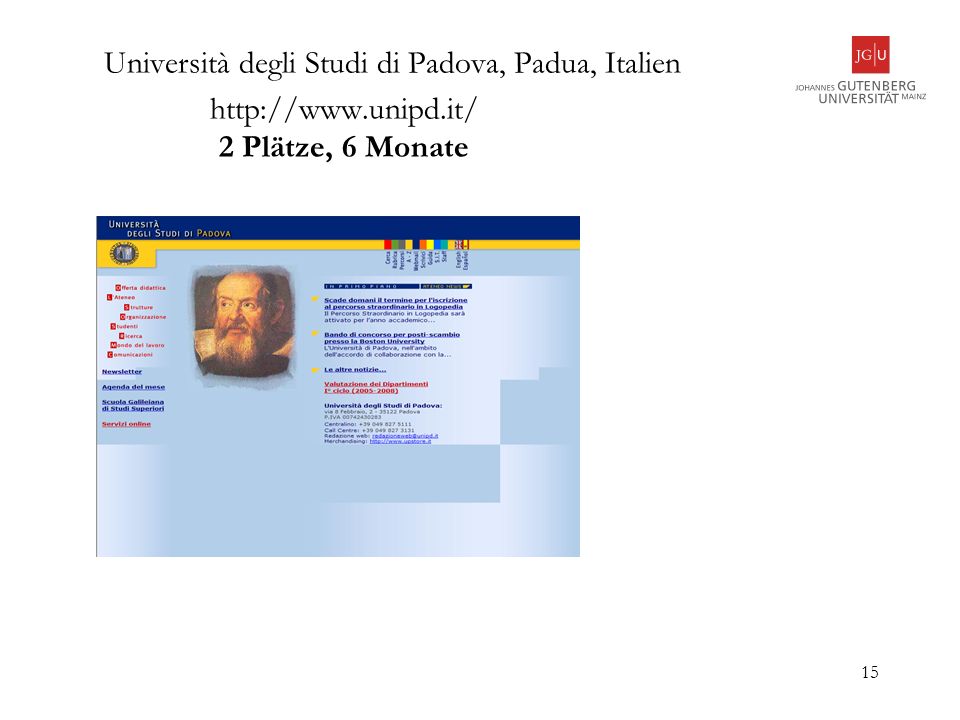Open the Offerta didattica menu item
This screenshot has height=720, width=960.
[x=140, y=288]
